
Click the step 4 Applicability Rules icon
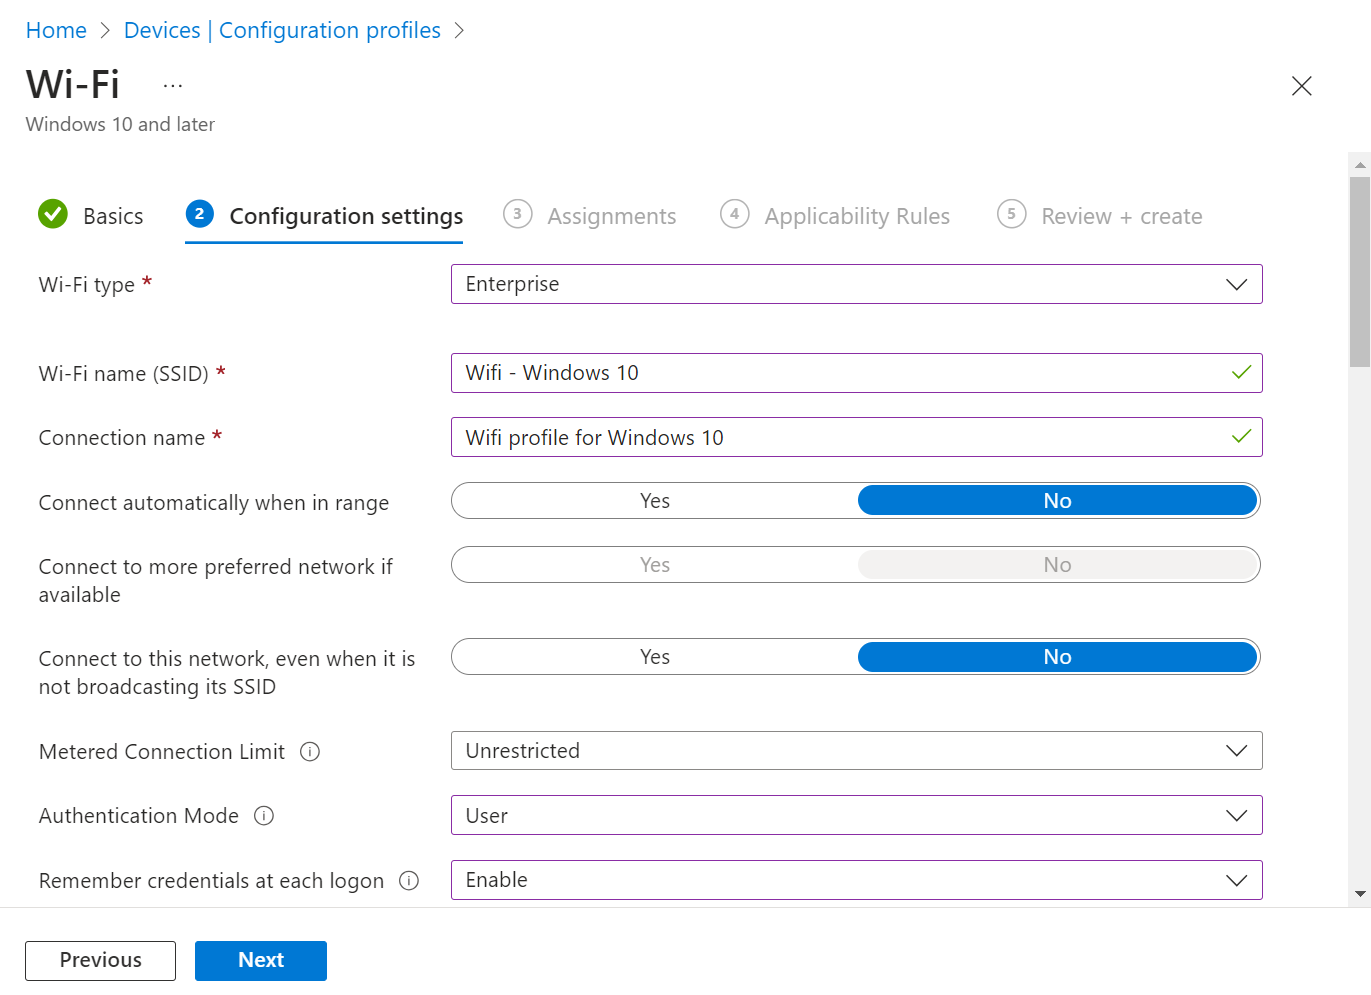tap(734, 214)
